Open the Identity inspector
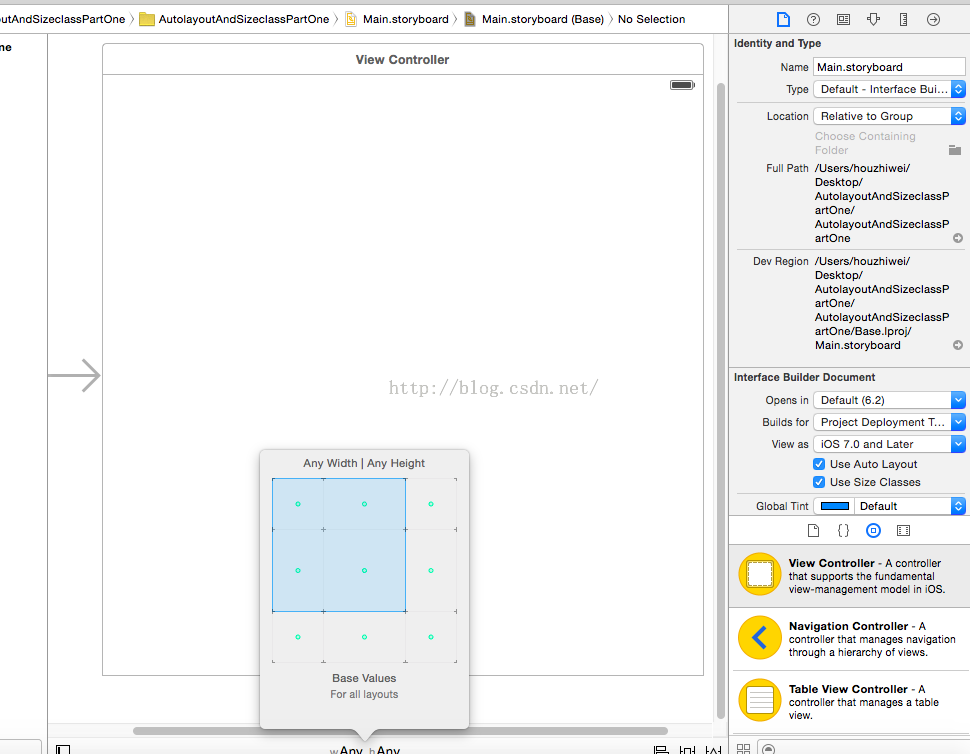Image resolution: width=970 pixels, height=754 pixels. click(x=843, y=20)
